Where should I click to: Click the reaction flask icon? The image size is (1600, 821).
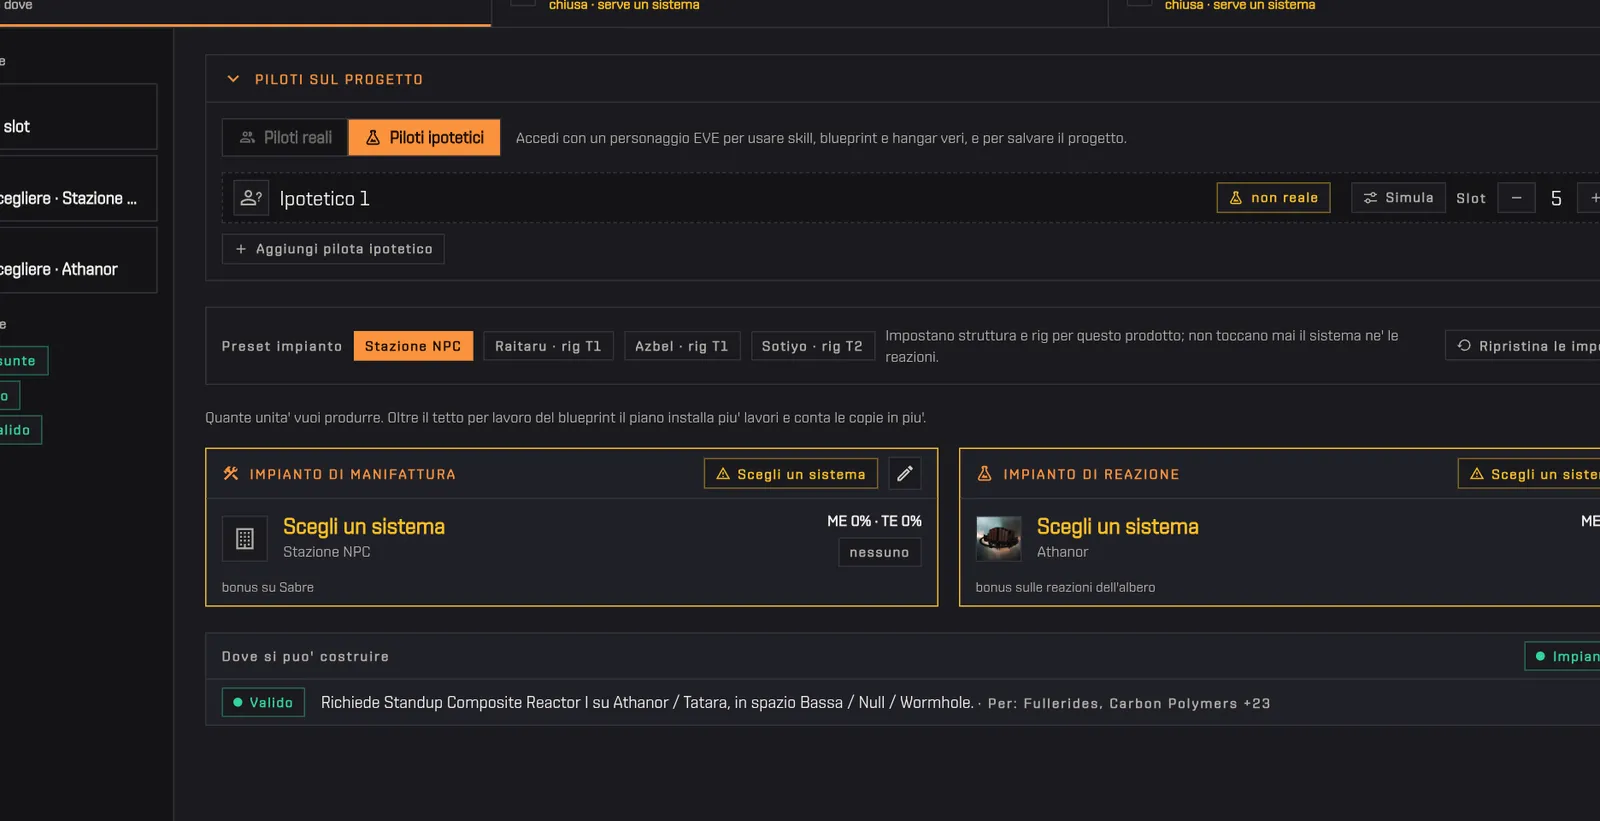(x=985, y=474)
